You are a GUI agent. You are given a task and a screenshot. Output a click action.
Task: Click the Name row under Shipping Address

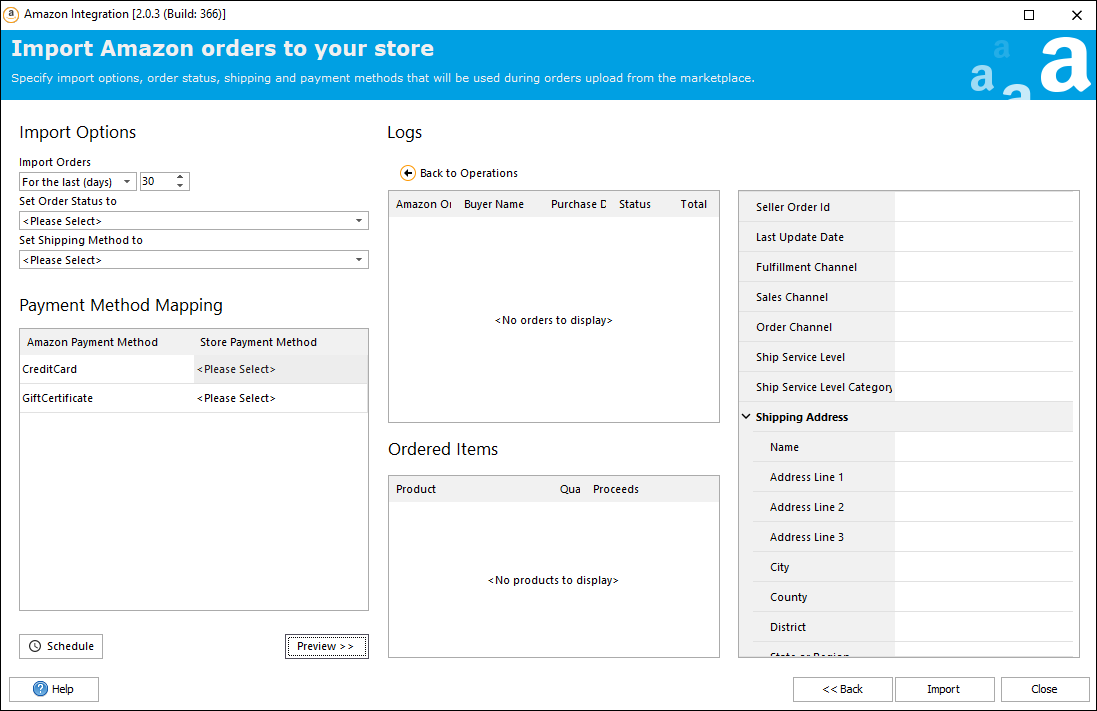click(913, 447)
